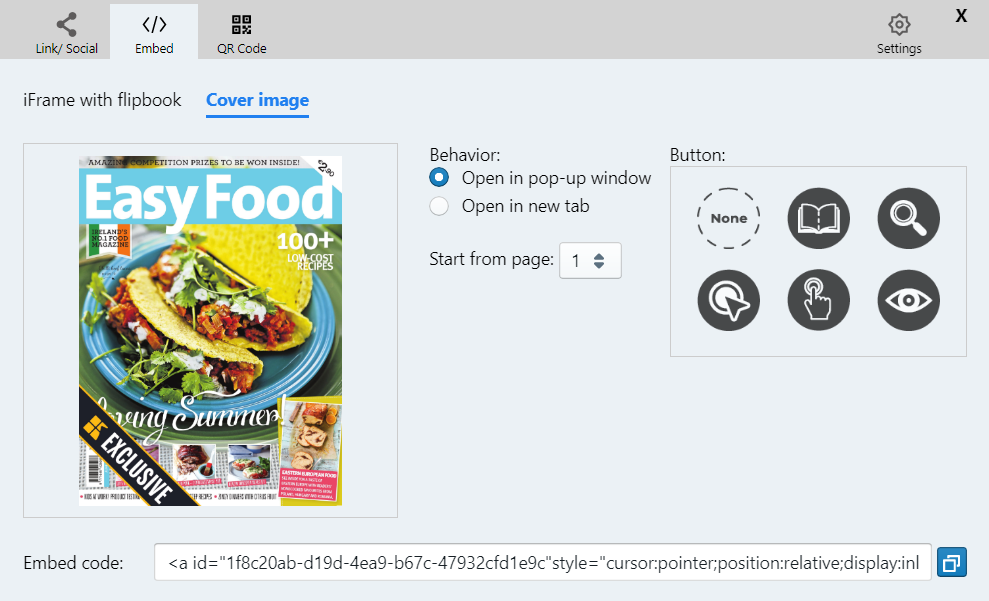Open the Start from page selector
This screenshot has width=989, height=601.
pos(590,260)
